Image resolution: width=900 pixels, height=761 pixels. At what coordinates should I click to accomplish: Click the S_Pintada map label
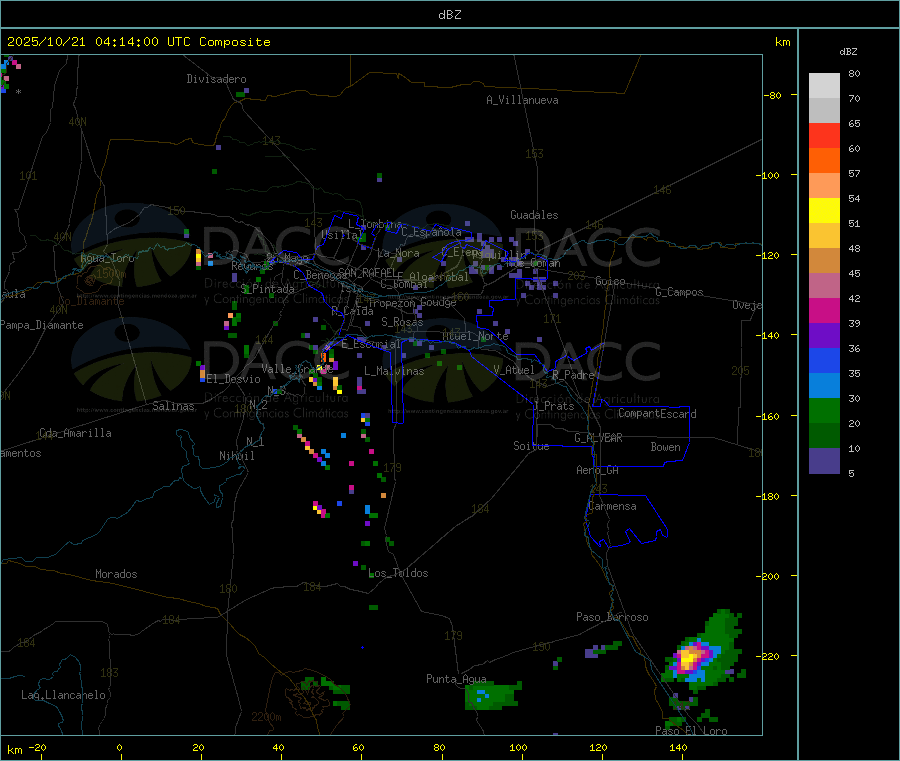(267, 289)
